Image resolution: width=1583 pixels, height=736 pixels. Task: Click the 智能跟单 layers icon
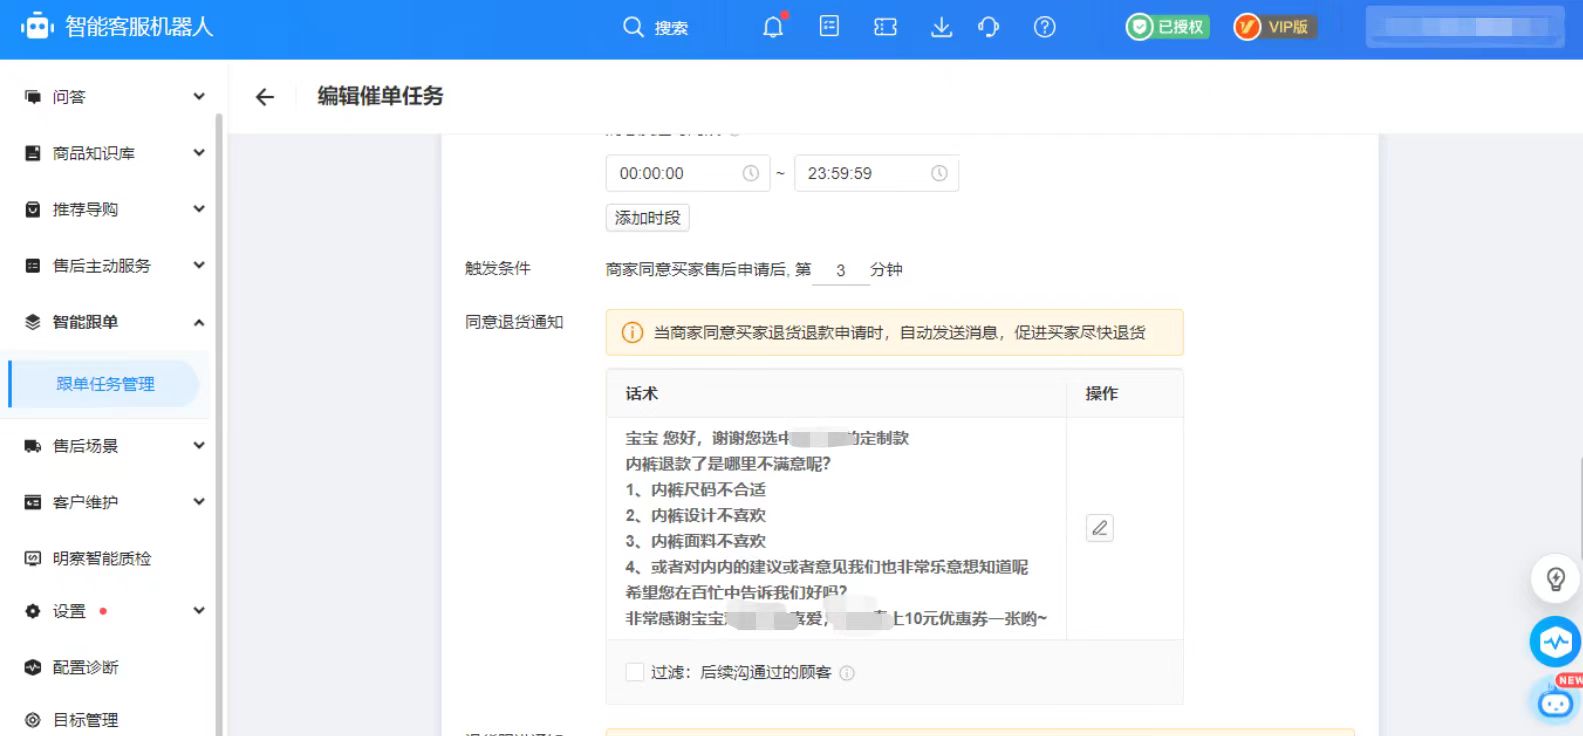33,322
